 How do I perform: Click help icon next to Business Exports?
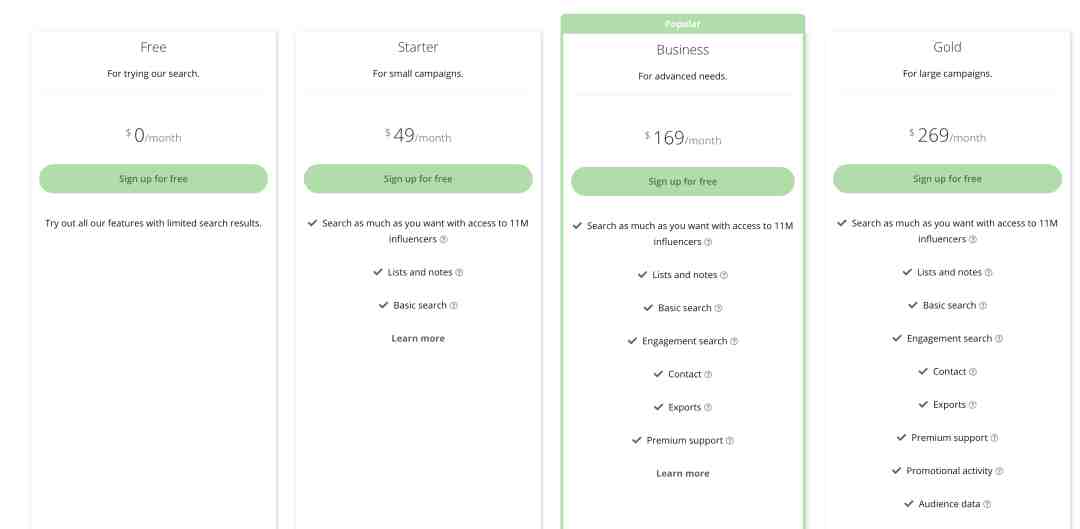[x=708, y=408]
